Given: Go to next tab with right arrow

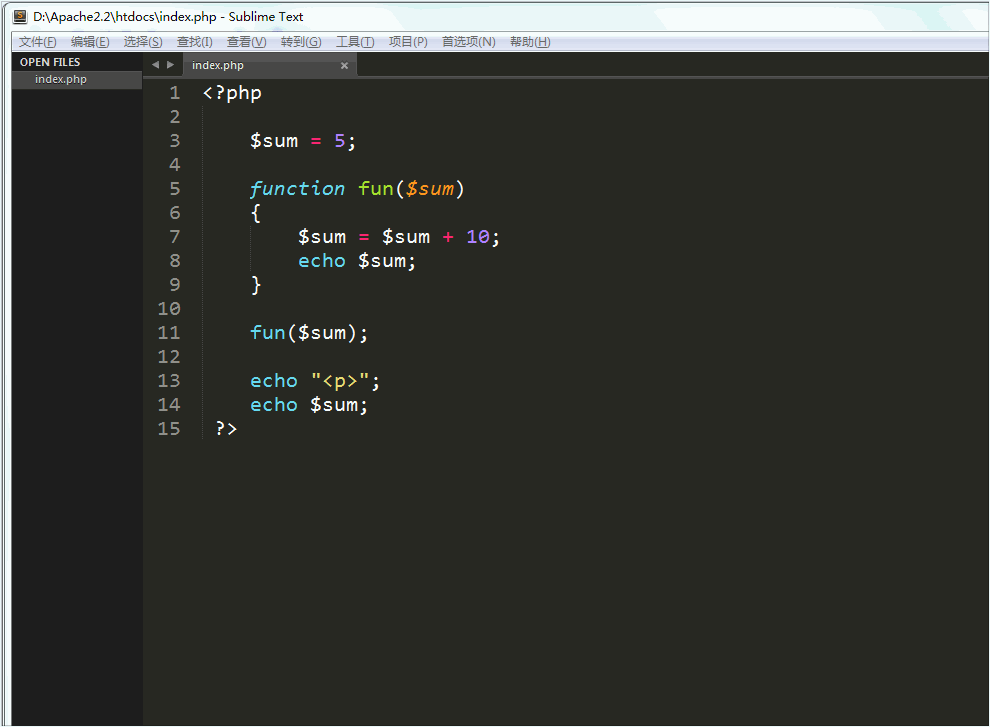Looking at the screenshot, I should pos(170,64).
